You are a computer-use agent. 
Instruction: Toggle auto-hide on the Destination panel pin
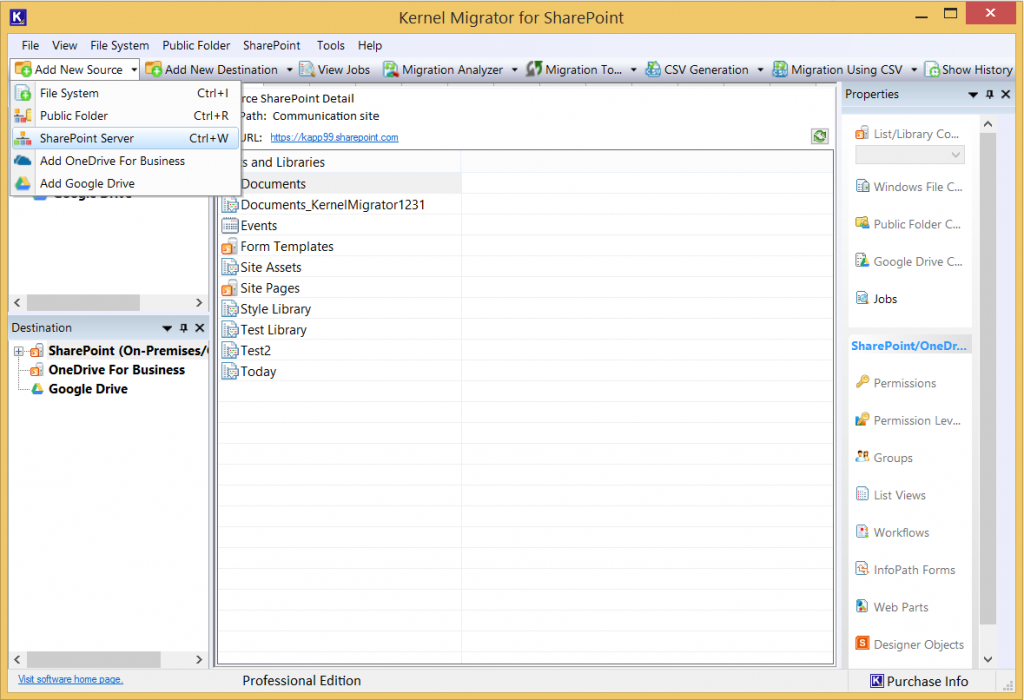[182, 327]
